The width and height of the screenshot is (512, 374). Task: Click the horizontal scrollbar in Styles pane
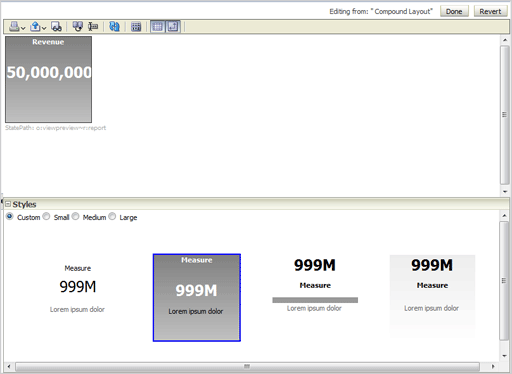tap(247, 366)
